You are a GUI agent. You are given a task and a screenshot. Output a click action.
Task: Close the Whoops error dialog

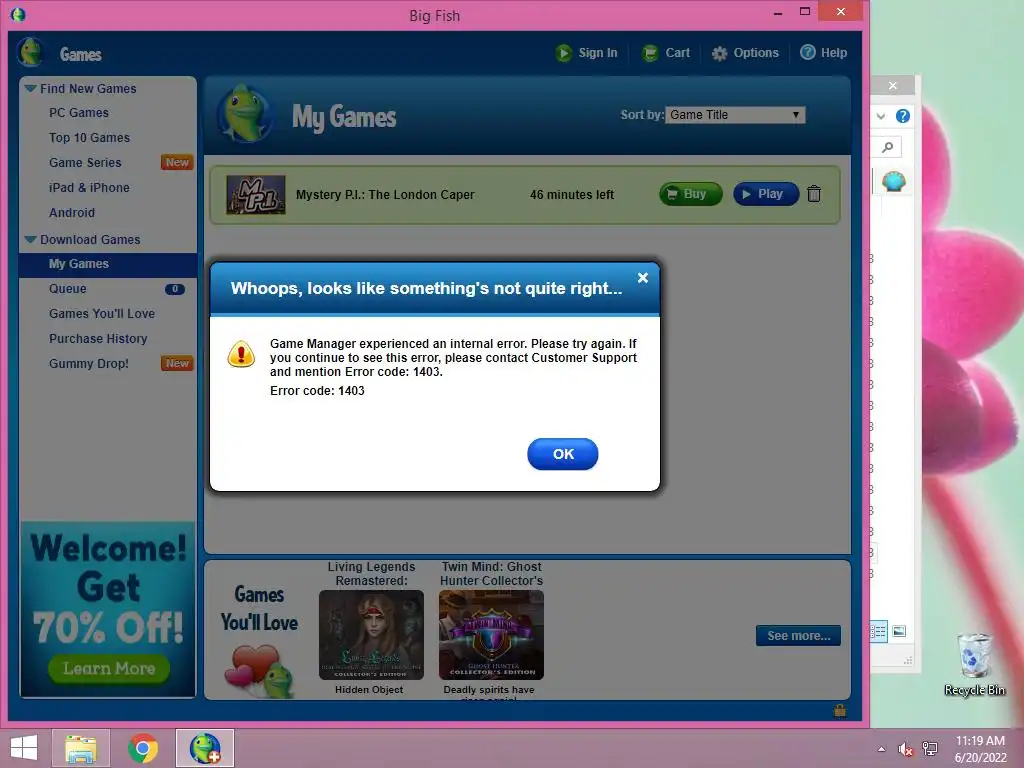click(643, 278)
